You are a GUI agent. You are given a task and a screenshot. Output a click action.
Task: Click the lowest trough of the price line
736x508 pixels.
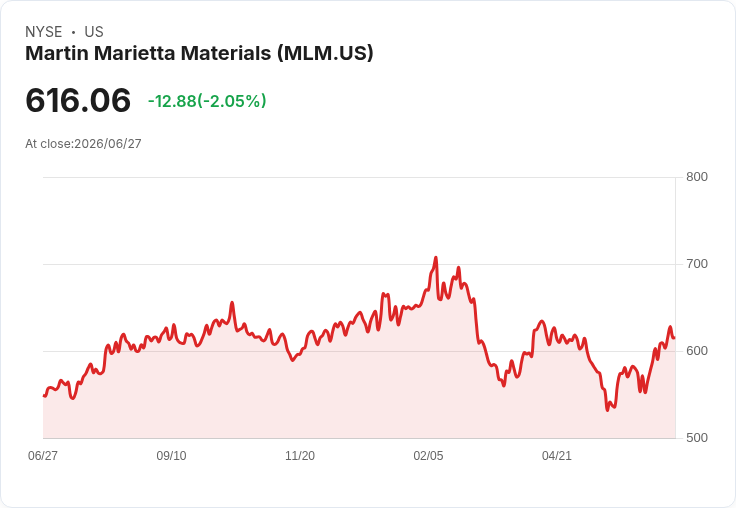pos(607,410)
